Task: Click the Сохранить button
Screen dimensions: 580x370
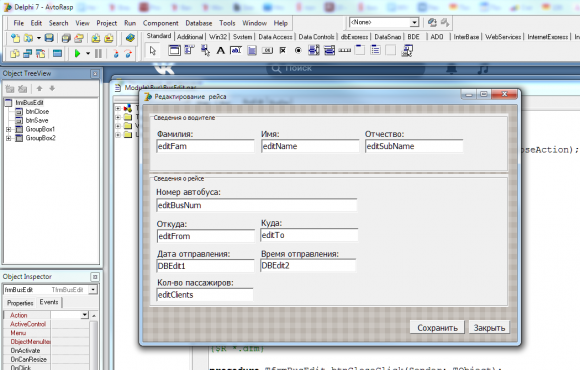Action: click(x=437, y=328)
